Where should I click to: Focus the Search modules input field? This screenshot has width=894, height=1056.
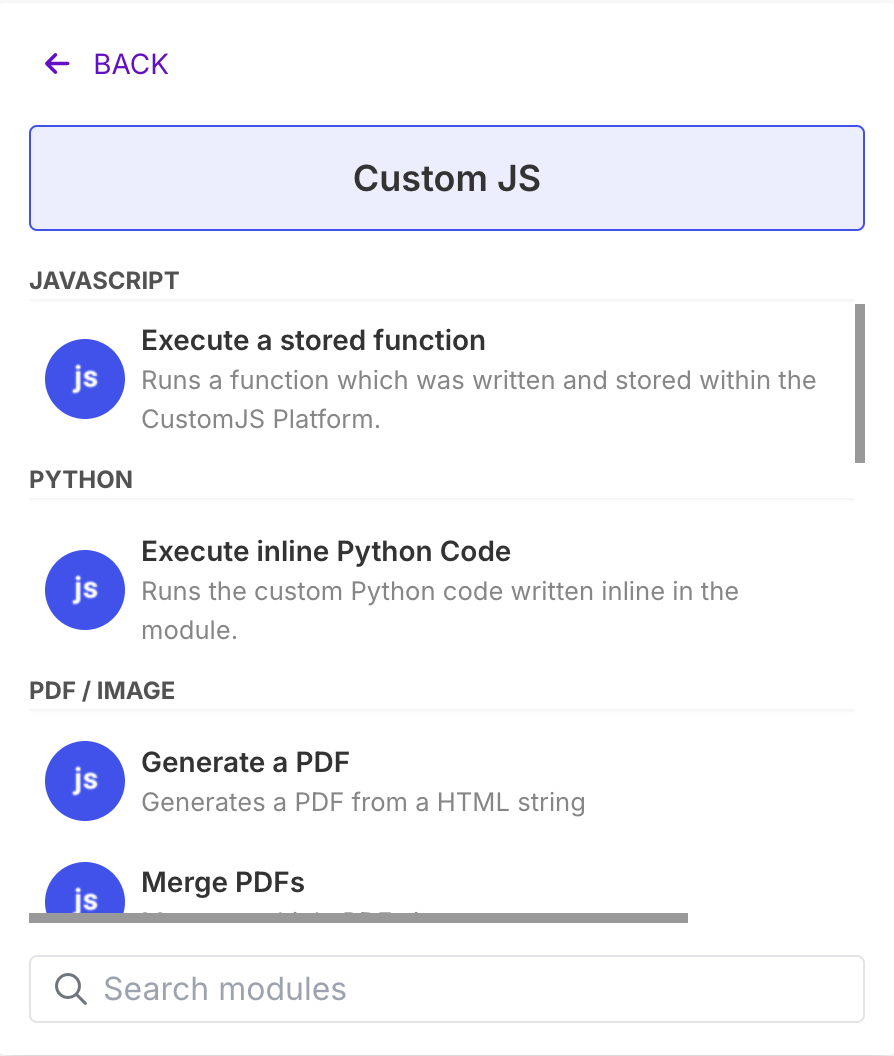(x=447, y=989)
